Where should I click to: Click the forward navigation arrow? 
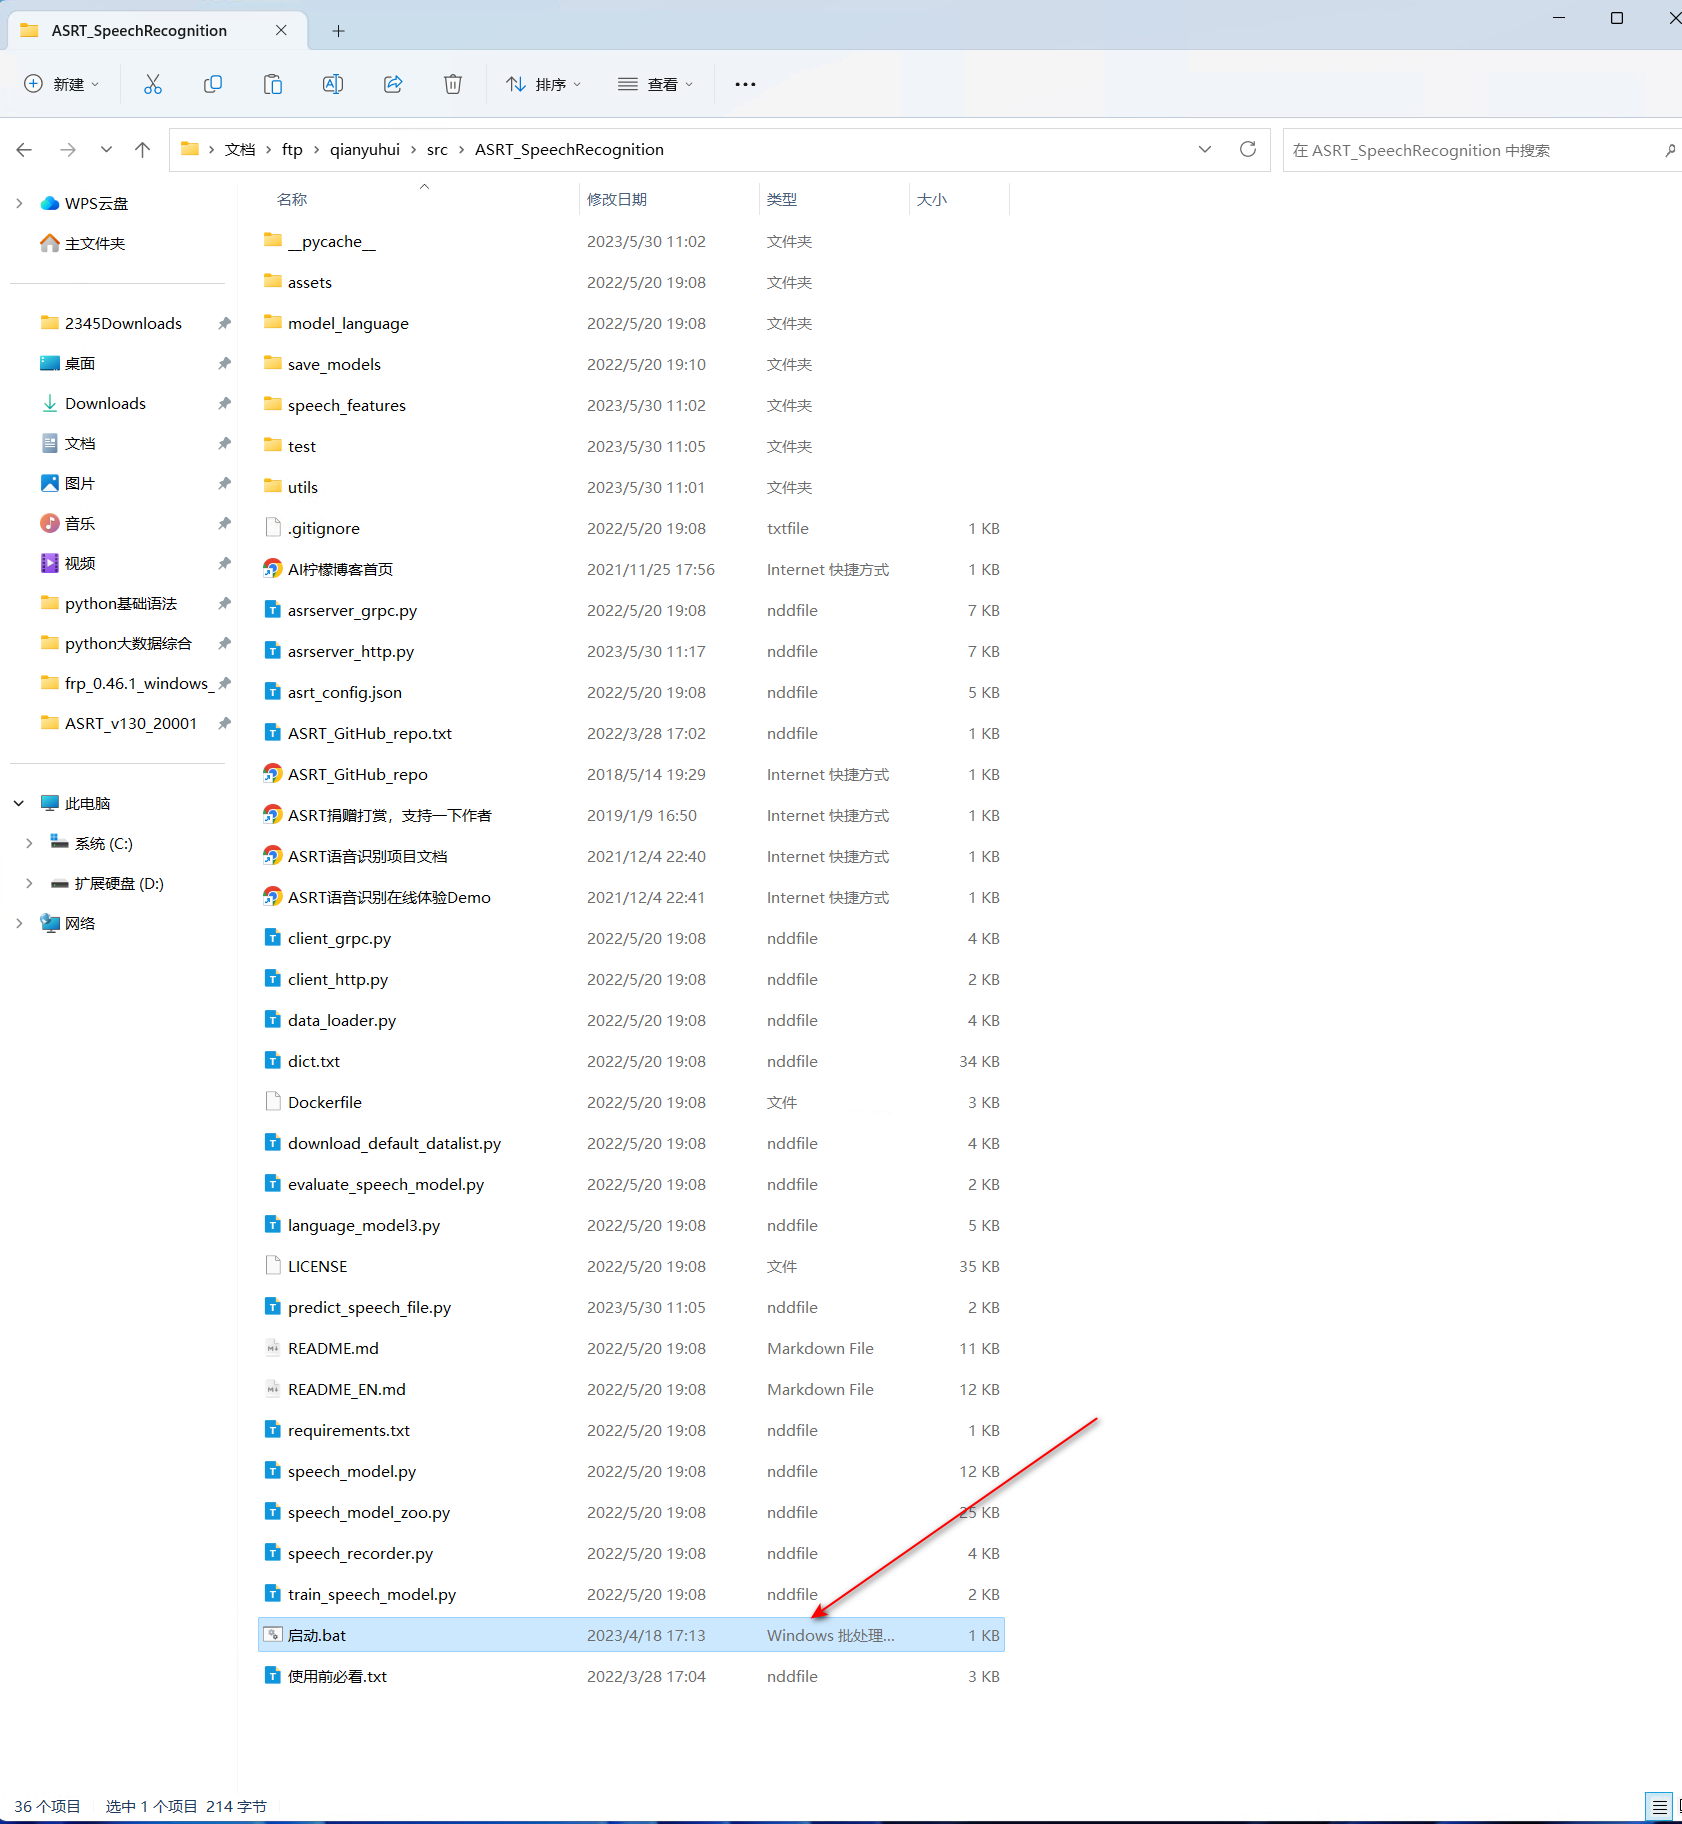[68, 149]
